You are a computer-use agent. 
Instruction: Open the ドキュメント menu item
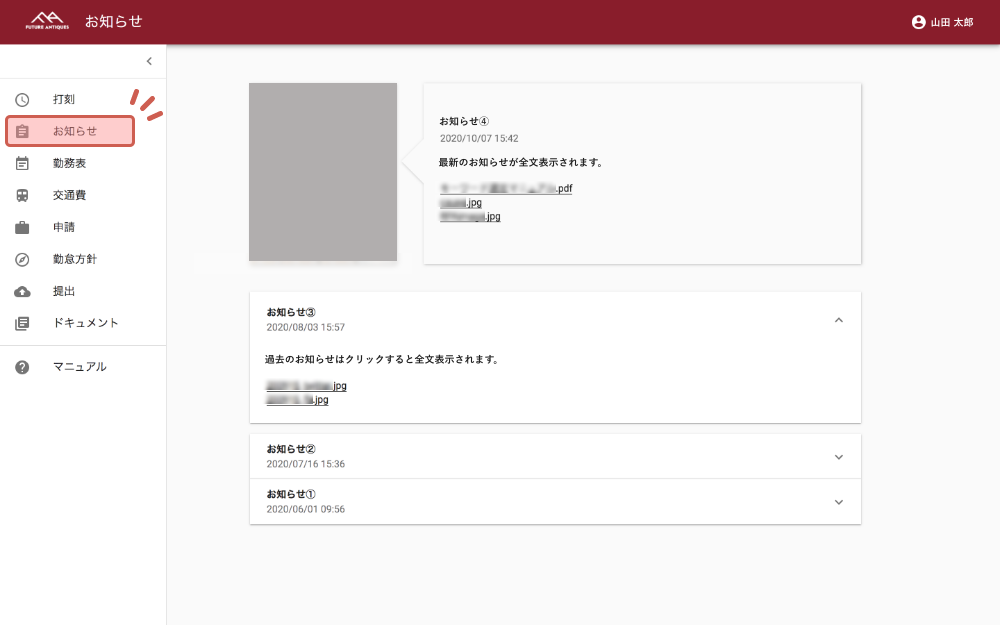point(85,323)
